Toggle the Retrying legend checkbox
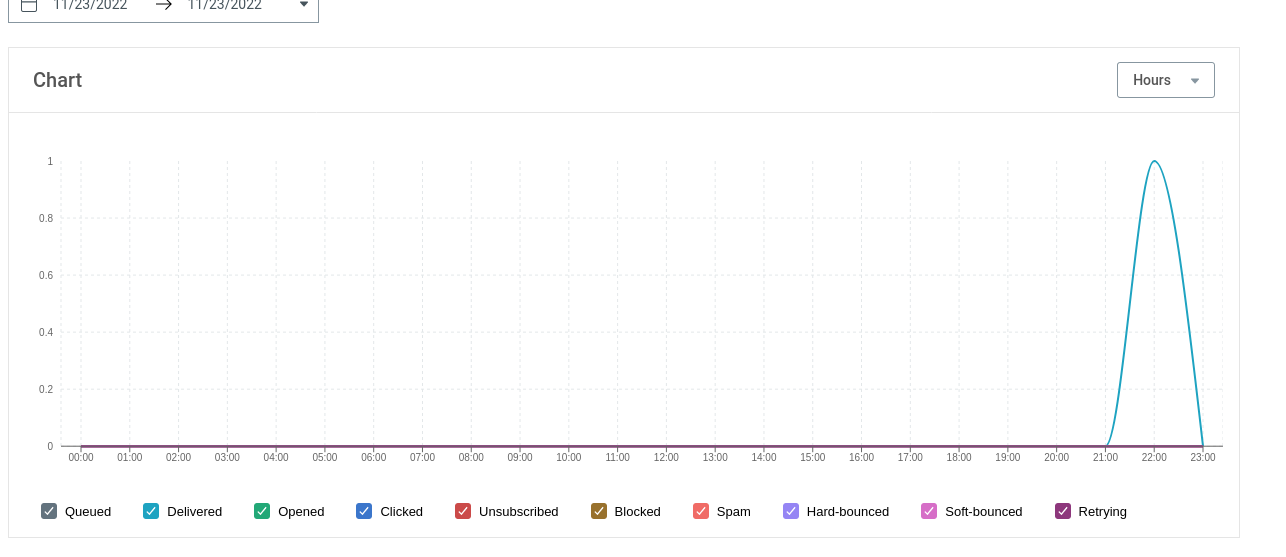 tap(1063, 511)
